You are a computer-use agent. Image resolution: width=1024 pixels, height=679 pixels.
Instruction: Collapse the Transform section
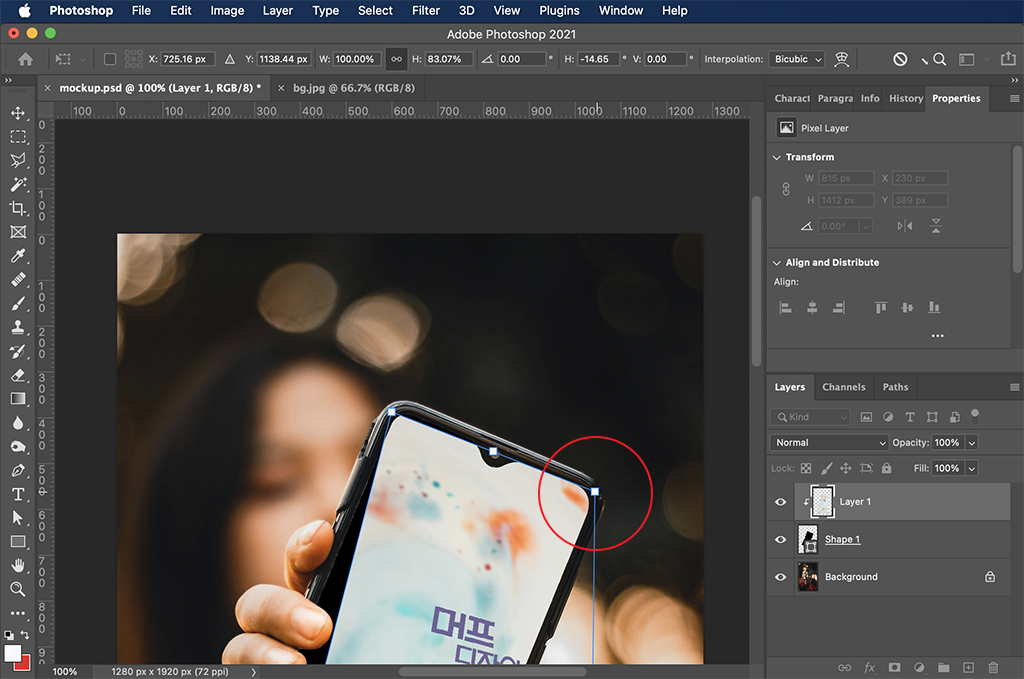click(x=776, y=157)
